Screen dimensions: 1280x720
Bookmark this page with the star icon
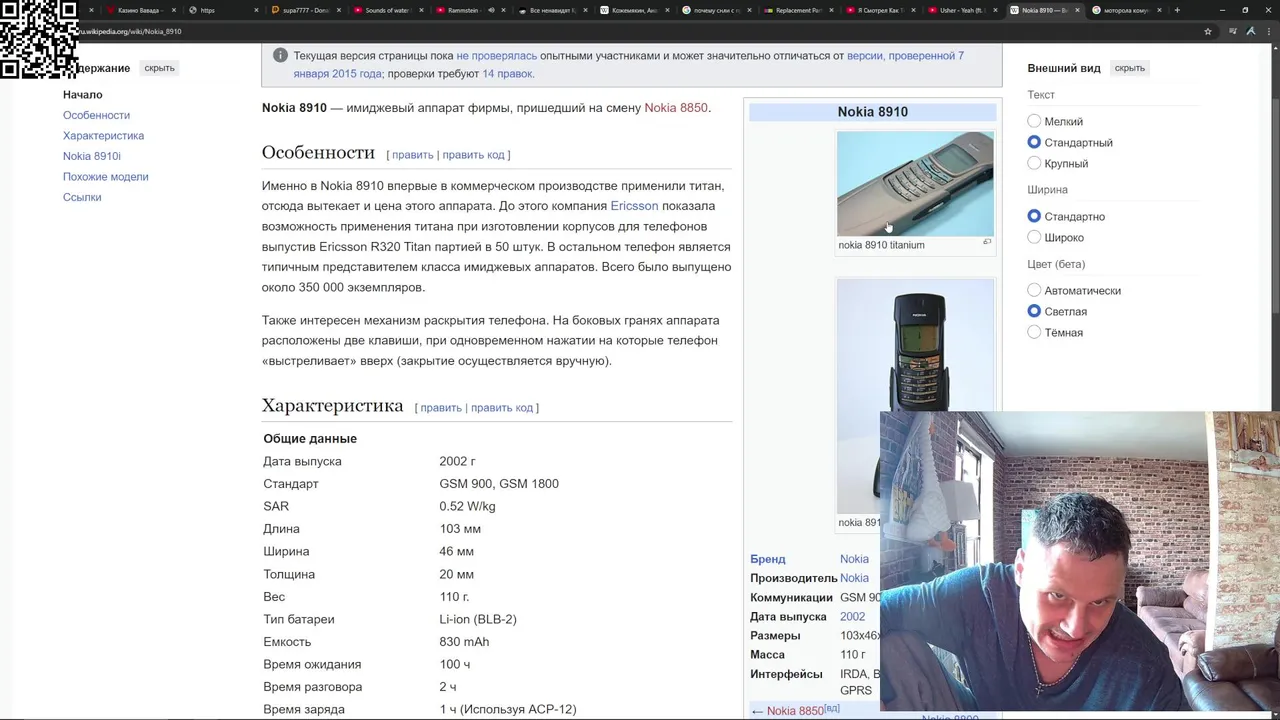pyautogui.click(x=1208, y=31)
